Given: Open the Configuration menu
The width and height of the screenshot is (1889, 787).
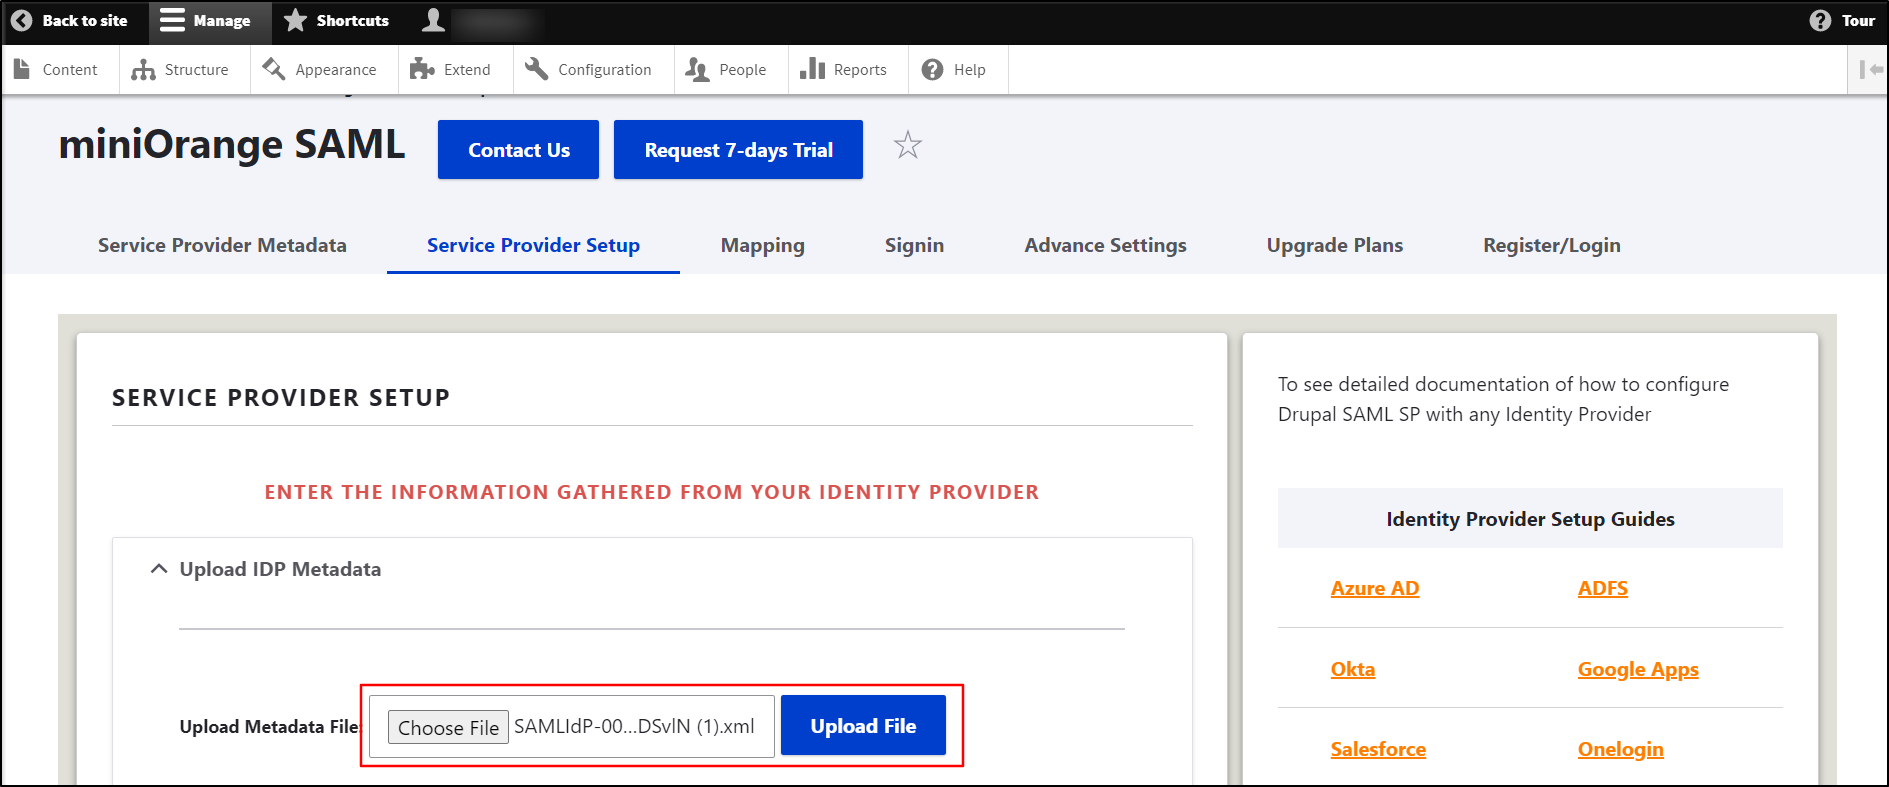Looking at the screenshot, I should click(x=593, y=70).
